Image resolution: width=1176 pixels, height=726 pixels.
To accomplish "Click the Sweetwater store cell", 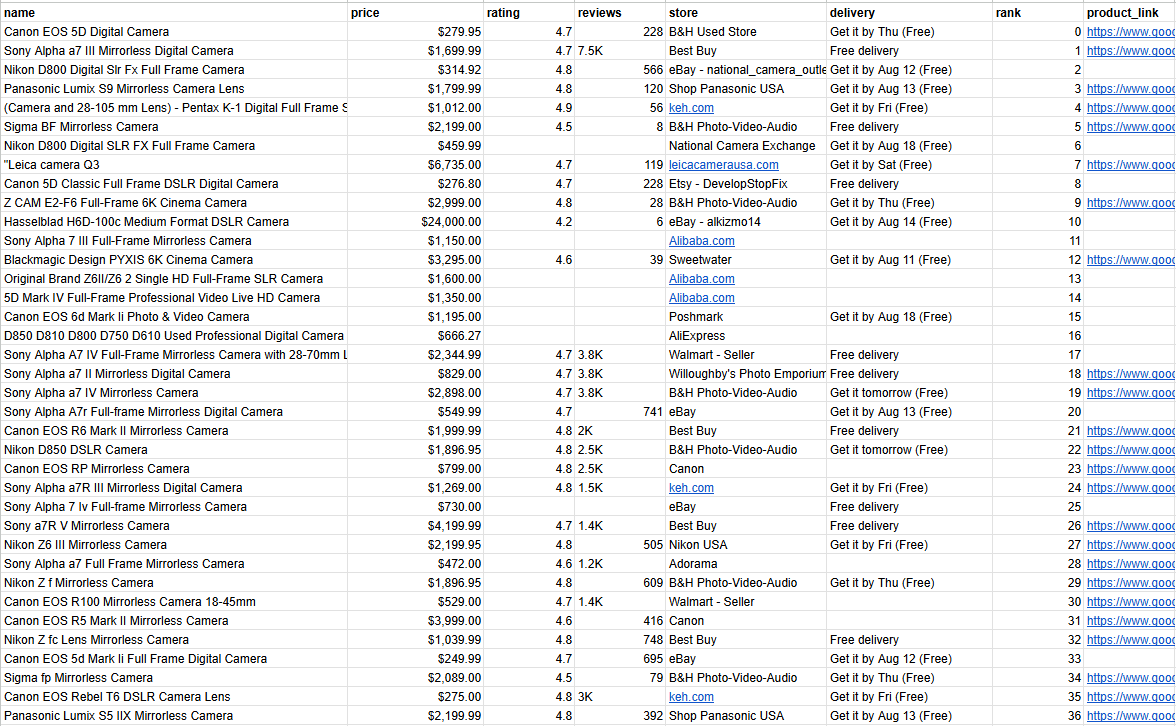I will point(745,260).
